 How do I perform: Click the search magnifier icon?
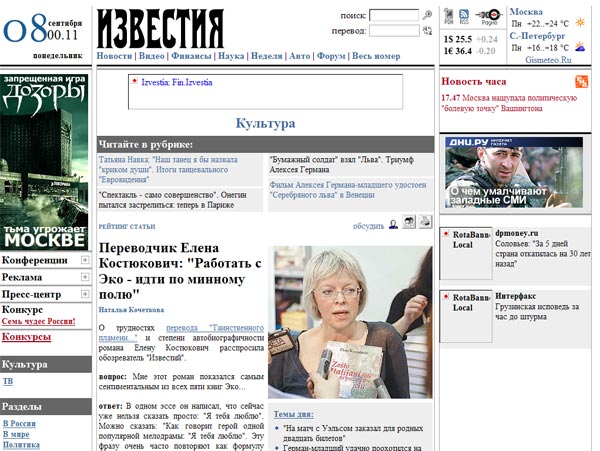tap(427, 15)
